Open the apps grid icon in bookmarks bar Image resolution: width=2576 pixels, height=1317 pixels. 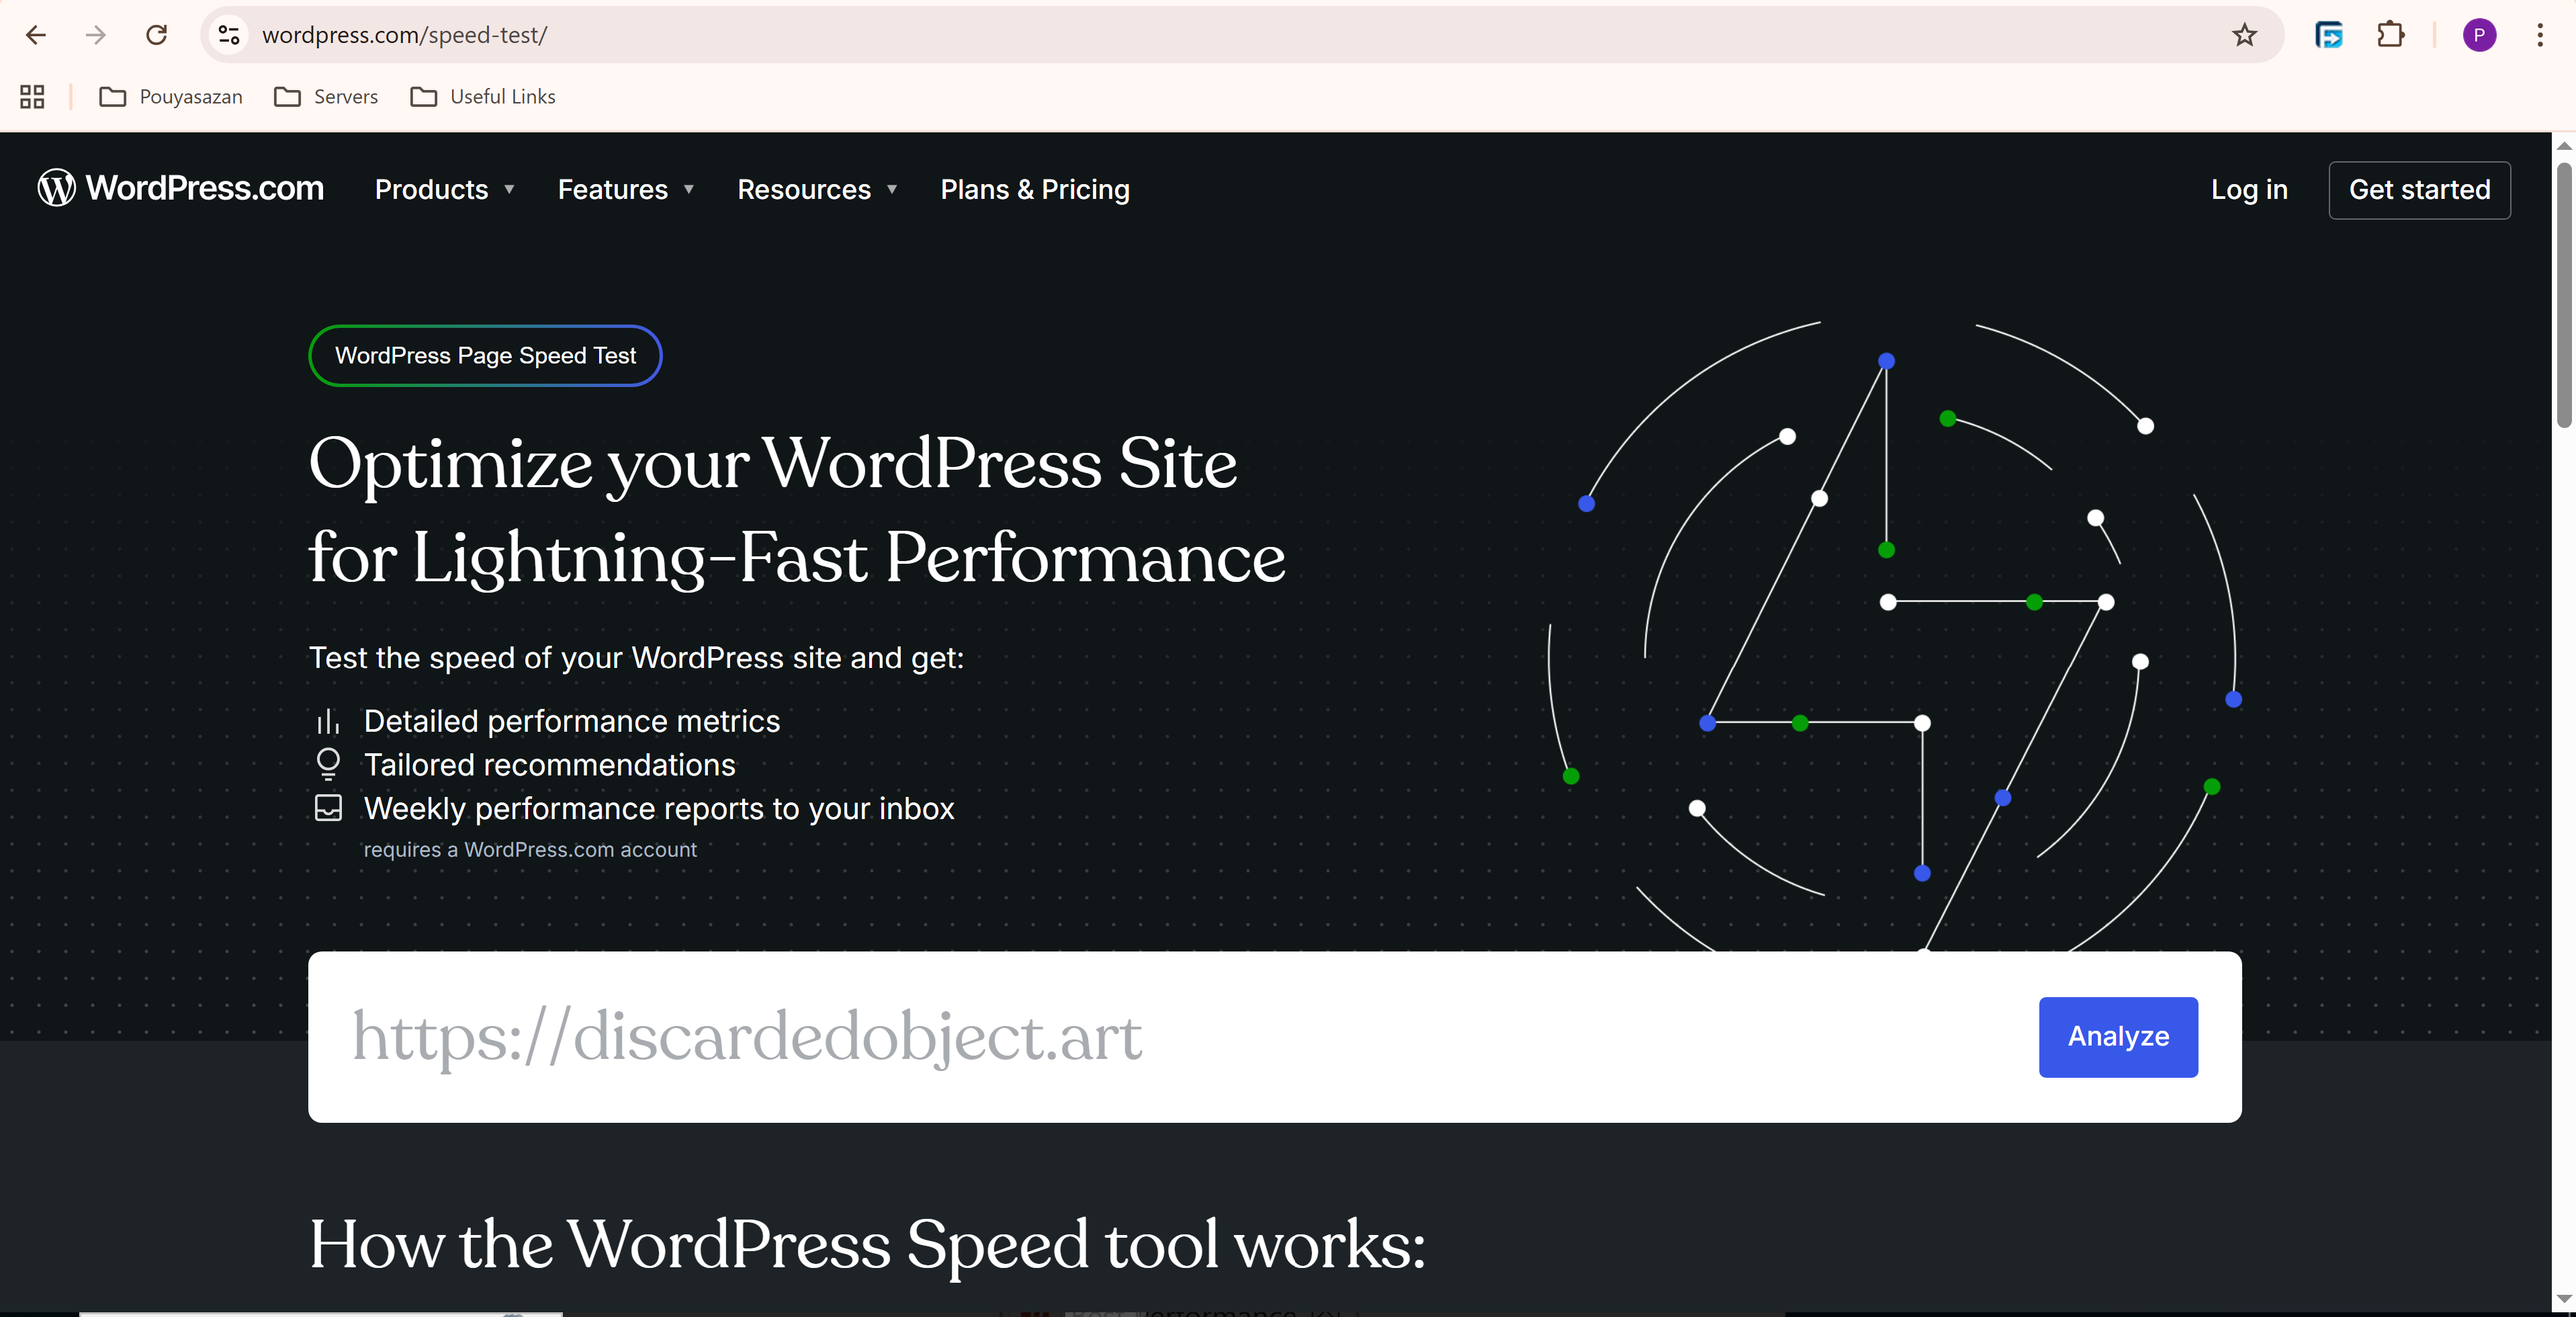[32, 97]
